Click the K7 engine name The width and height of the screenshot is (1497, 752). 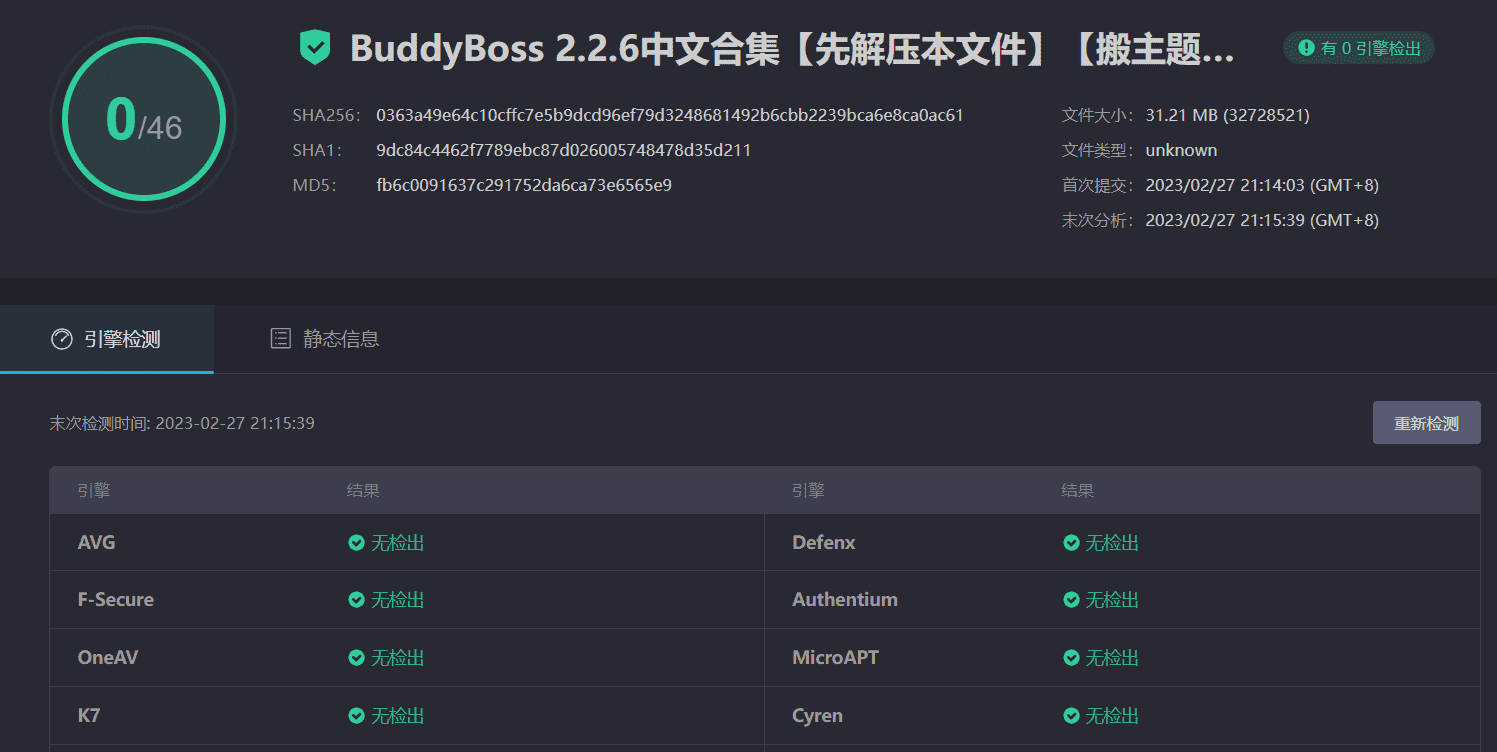coord(89,716)
